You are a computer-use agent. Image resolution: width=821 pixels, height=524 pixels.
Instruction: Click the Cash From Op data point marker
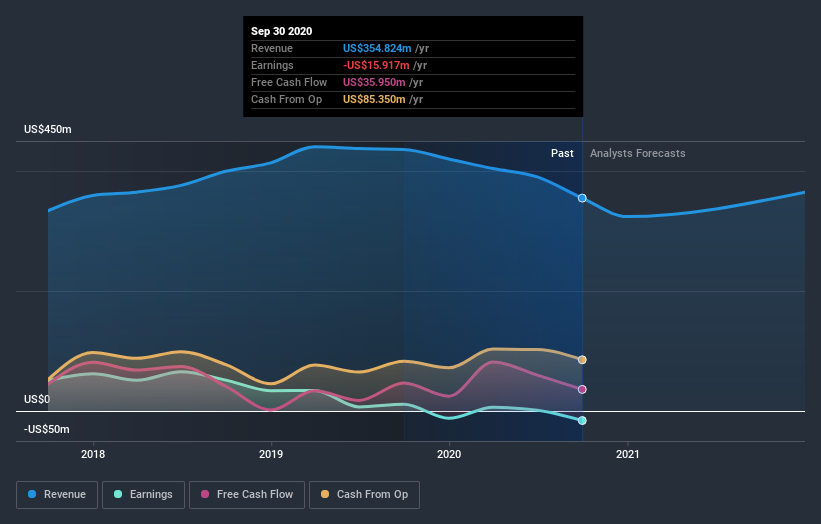(x=582, y=360)
